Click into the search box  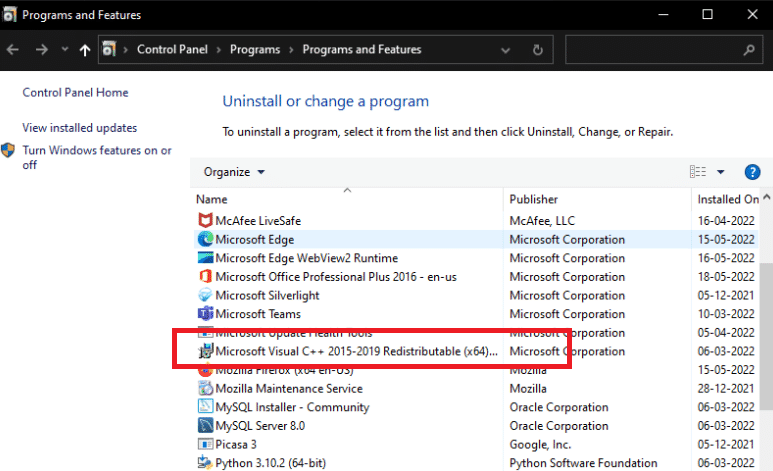(x=664, y=49)
